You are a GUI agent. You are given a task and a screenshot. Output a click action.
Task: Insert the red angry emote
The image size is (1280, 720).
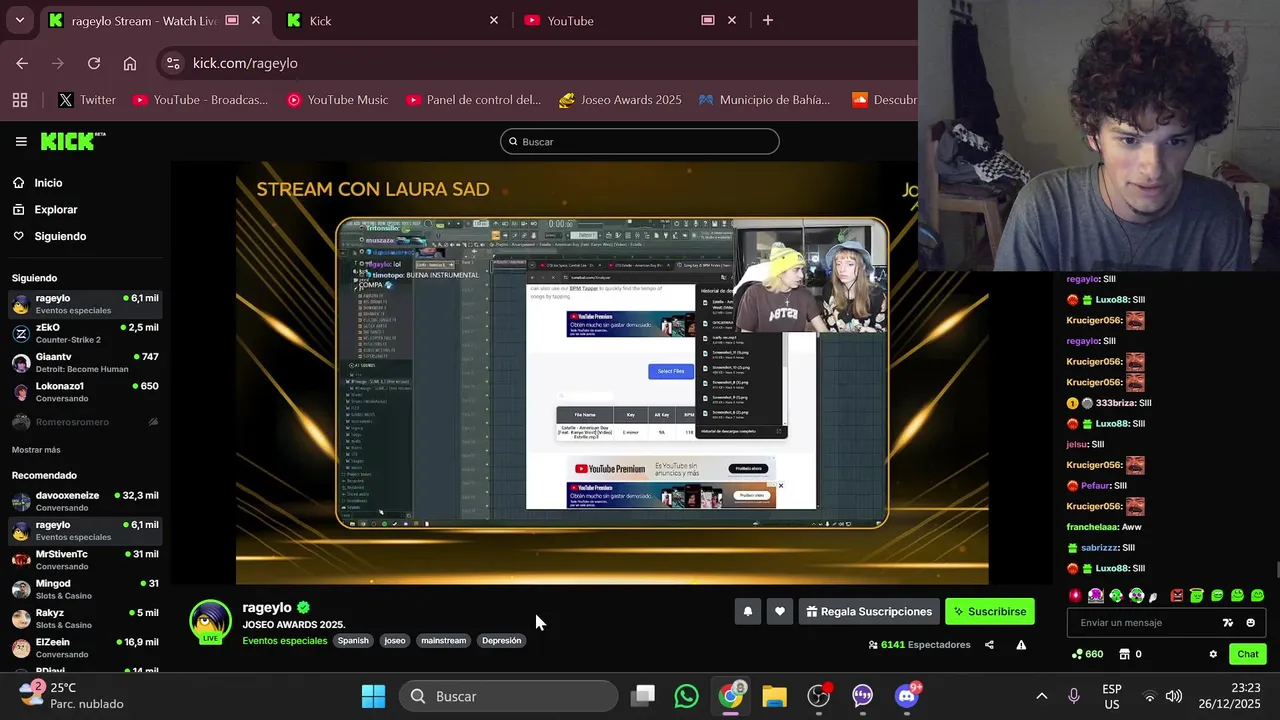[x=1176, y=596]
